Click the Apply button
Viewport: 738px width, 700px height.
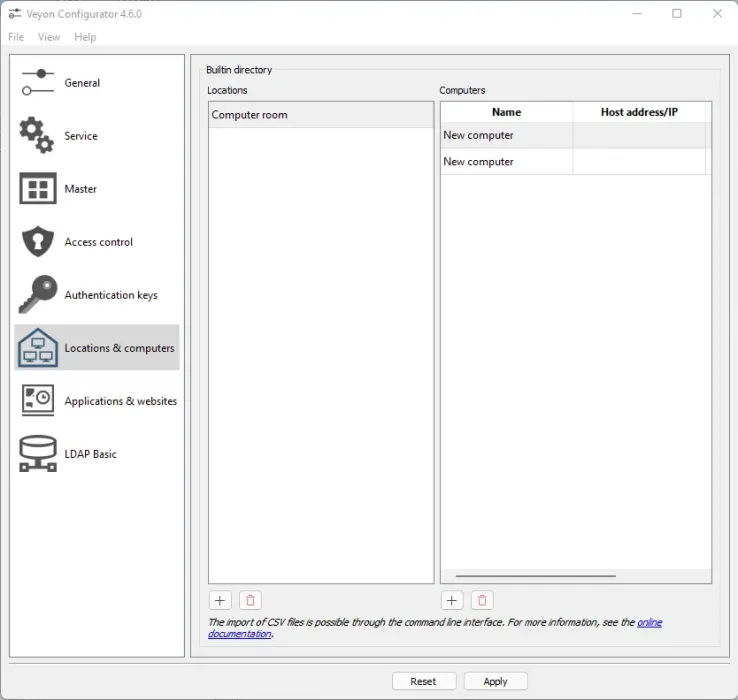(495, 681)
